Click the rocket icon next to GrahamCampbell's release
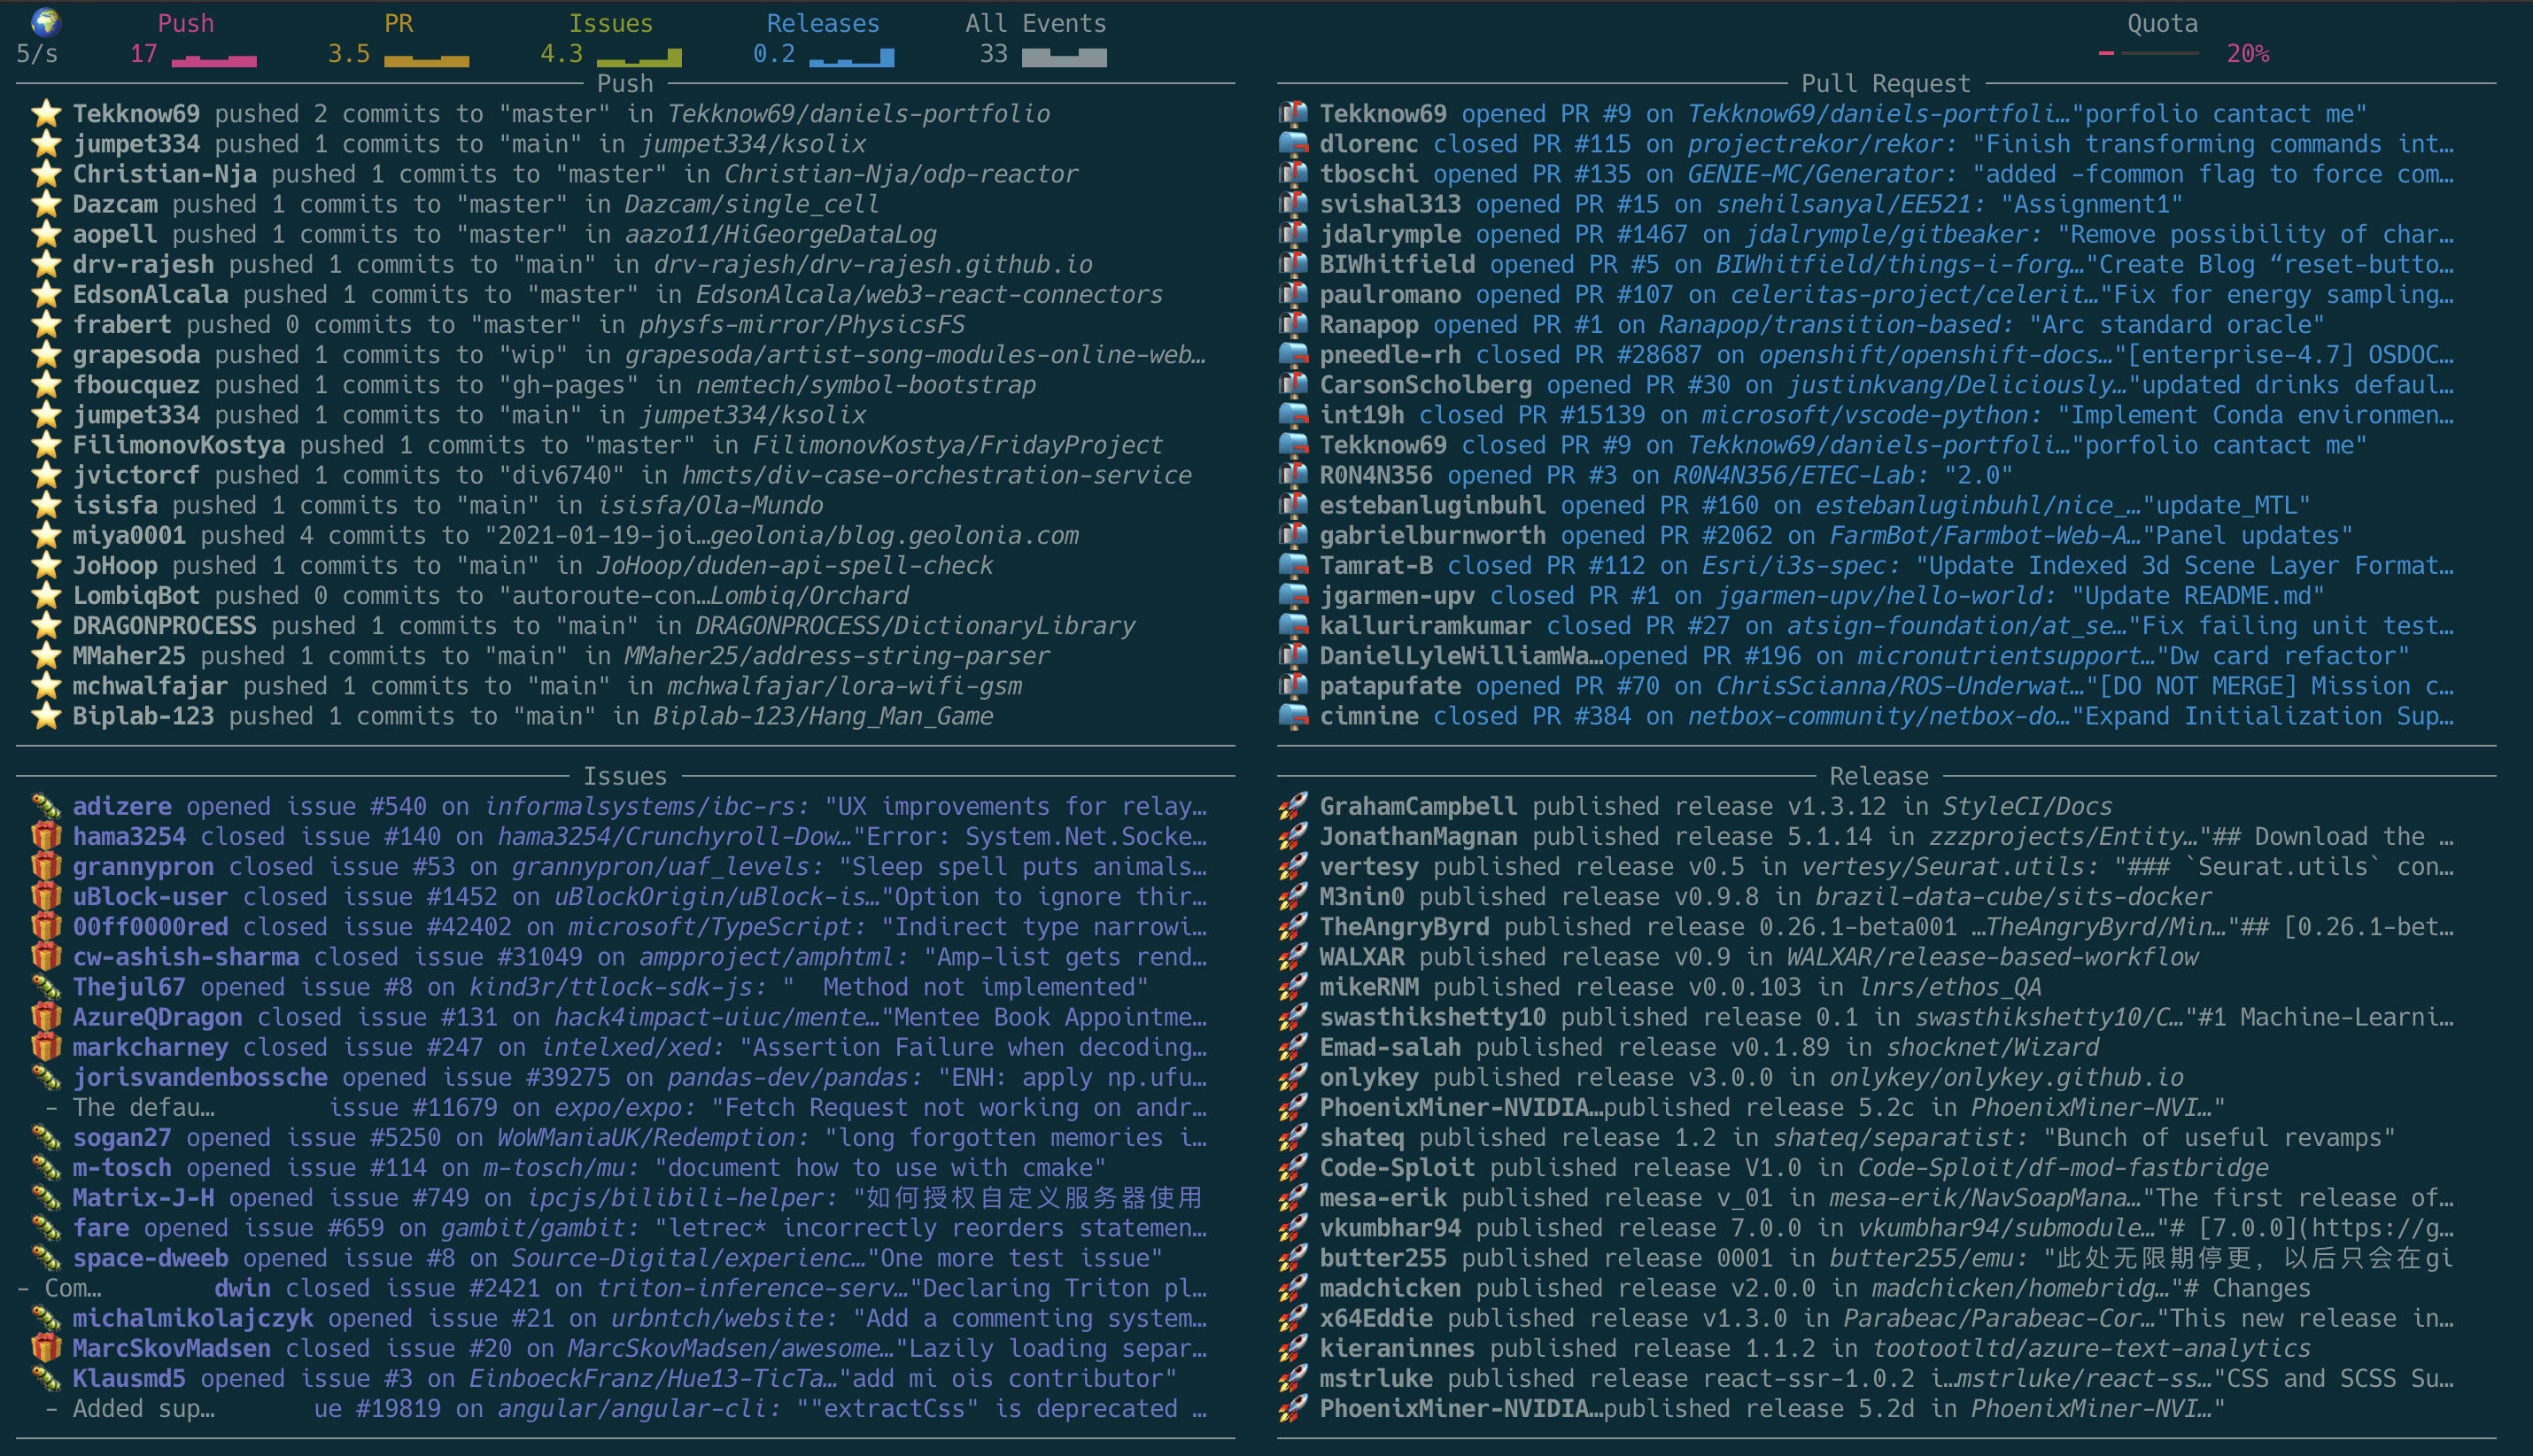Screen dimensions: 2533x1456 coord(1293,805)
